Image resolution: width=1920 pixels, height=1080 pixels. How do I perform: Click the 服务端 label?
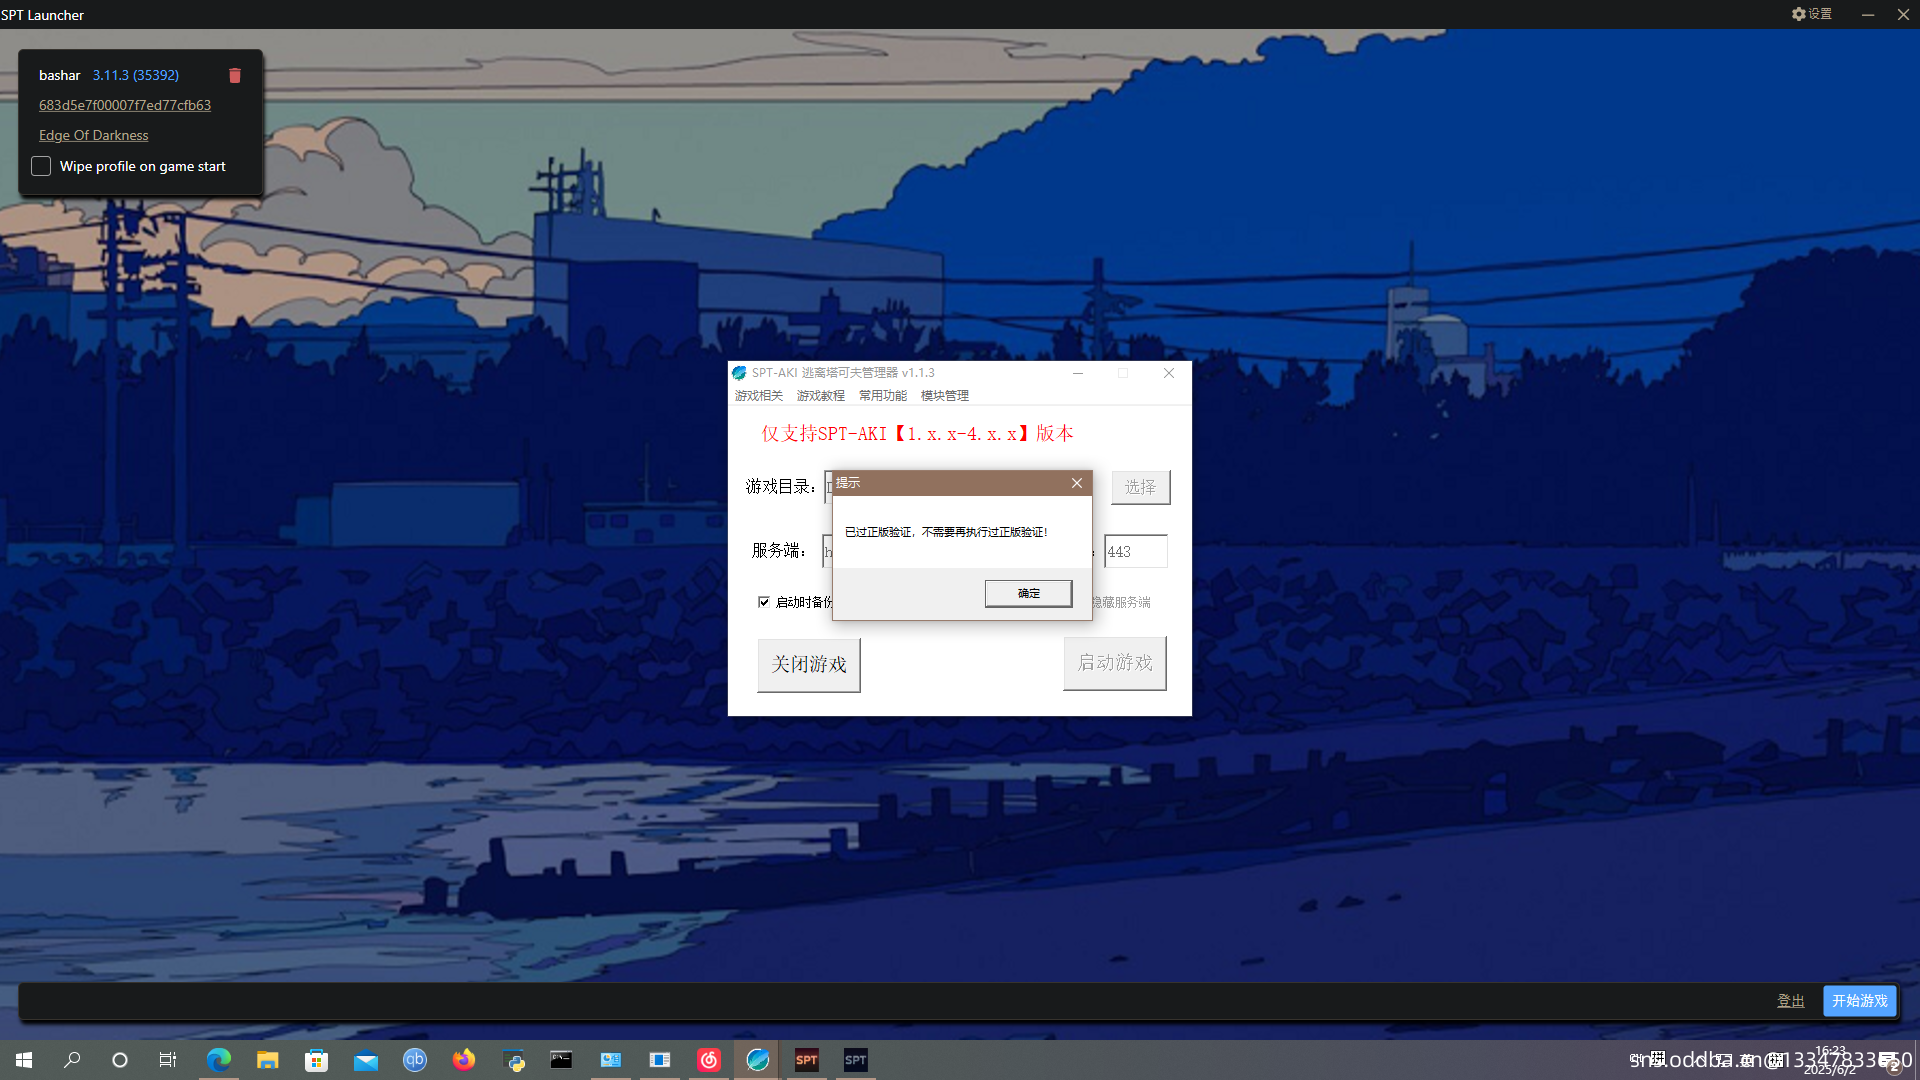coord(778,551)
